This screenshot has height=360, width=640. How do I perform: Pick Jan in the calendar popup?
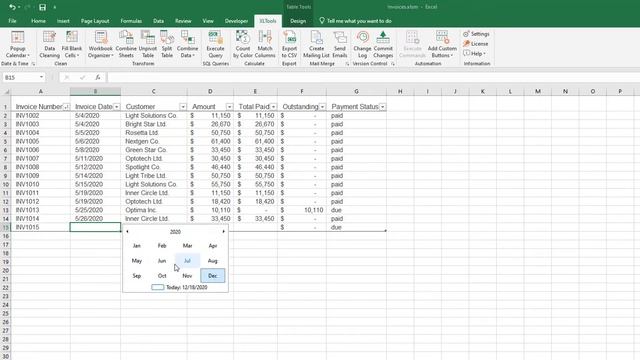pyautogui.click(x=137, y=246)
